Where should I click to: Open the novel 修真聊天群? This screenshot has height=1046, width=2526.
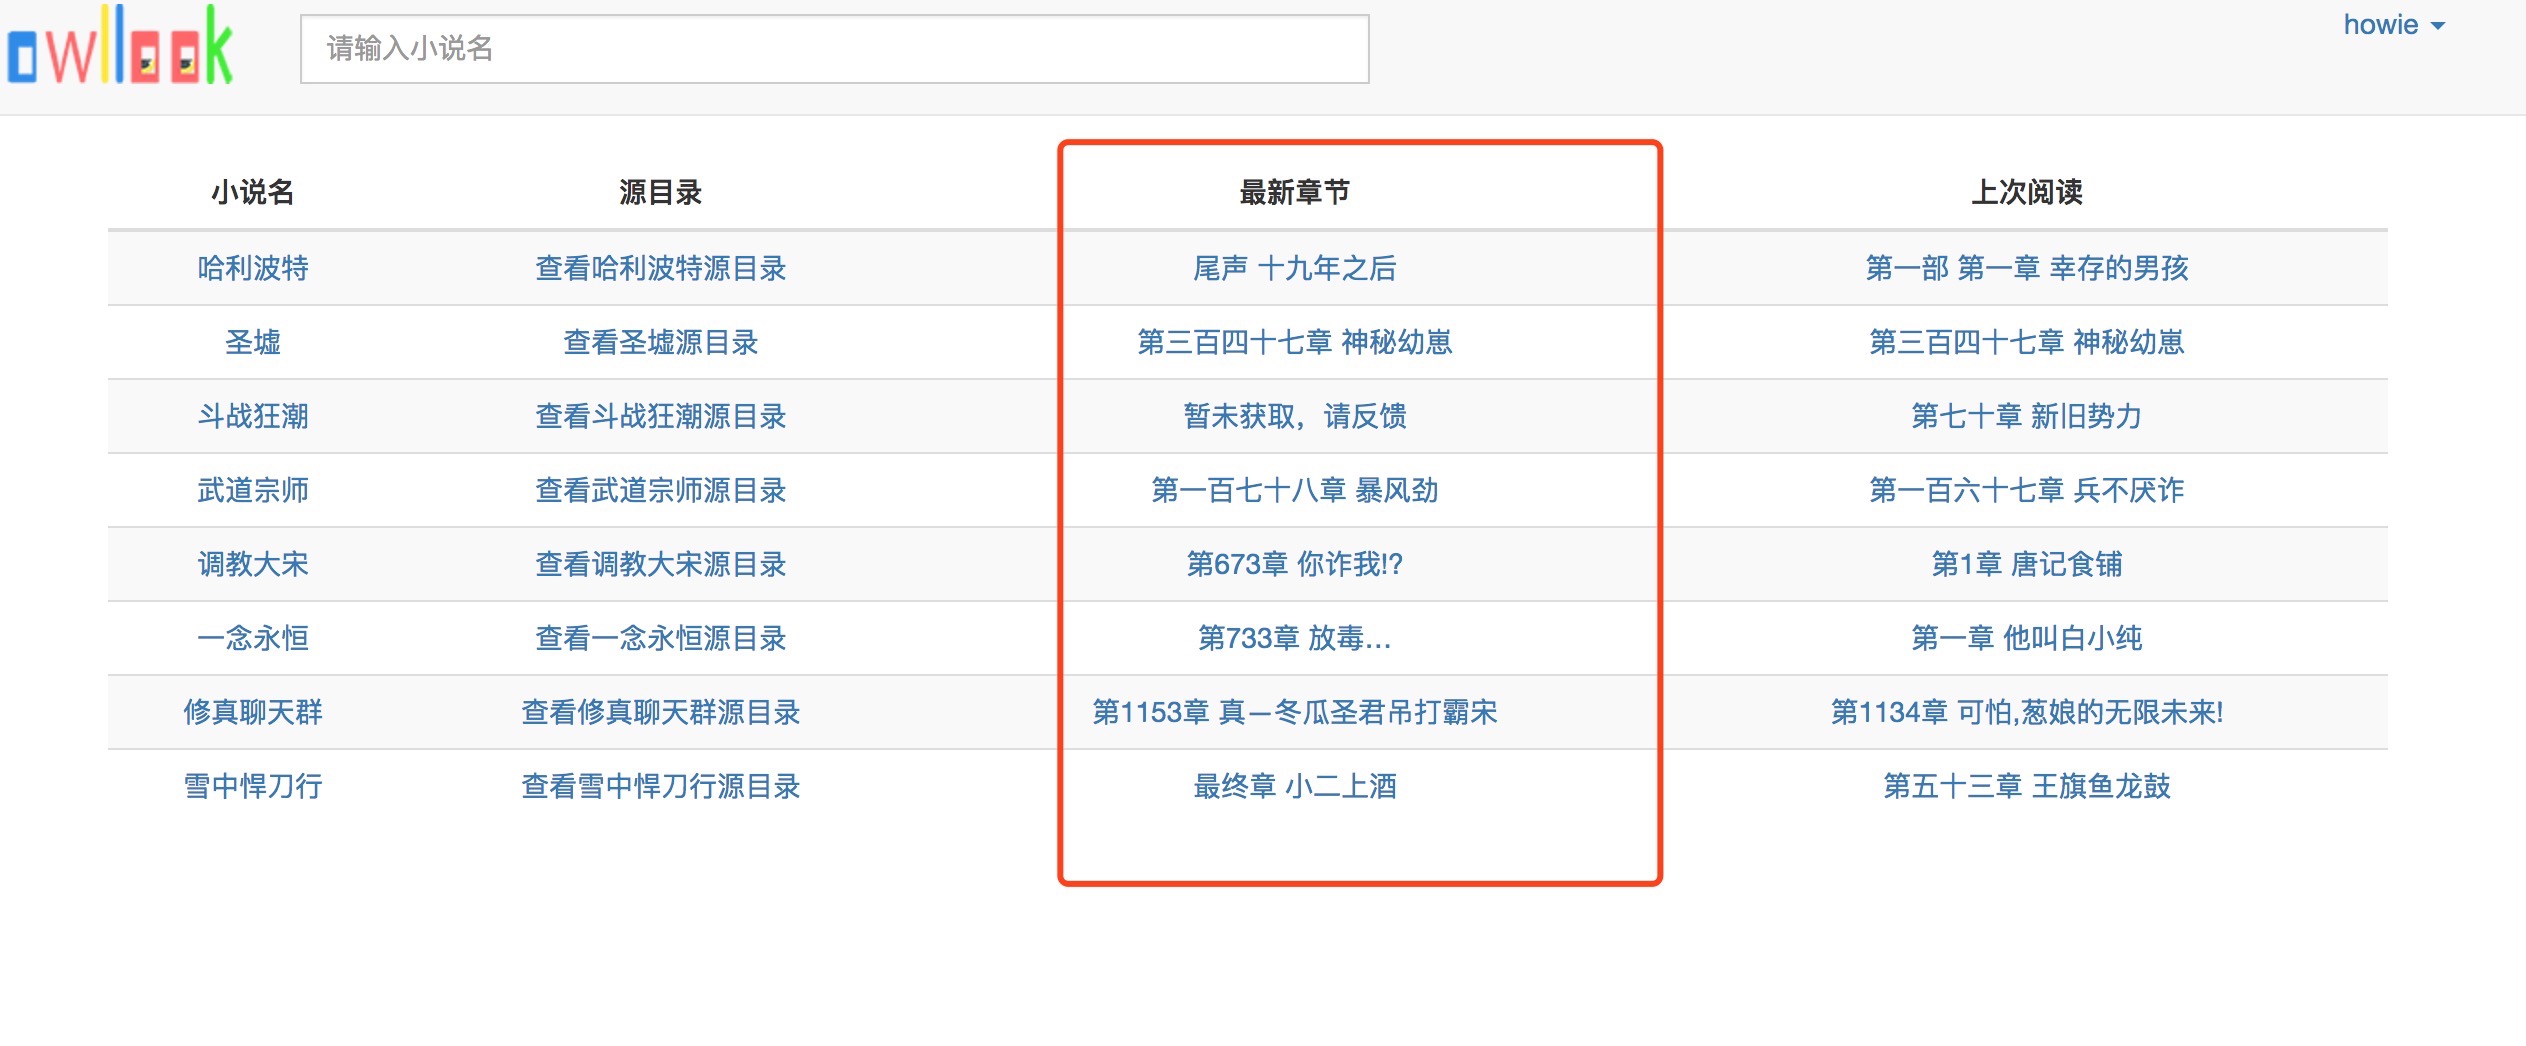click(253, 712)
